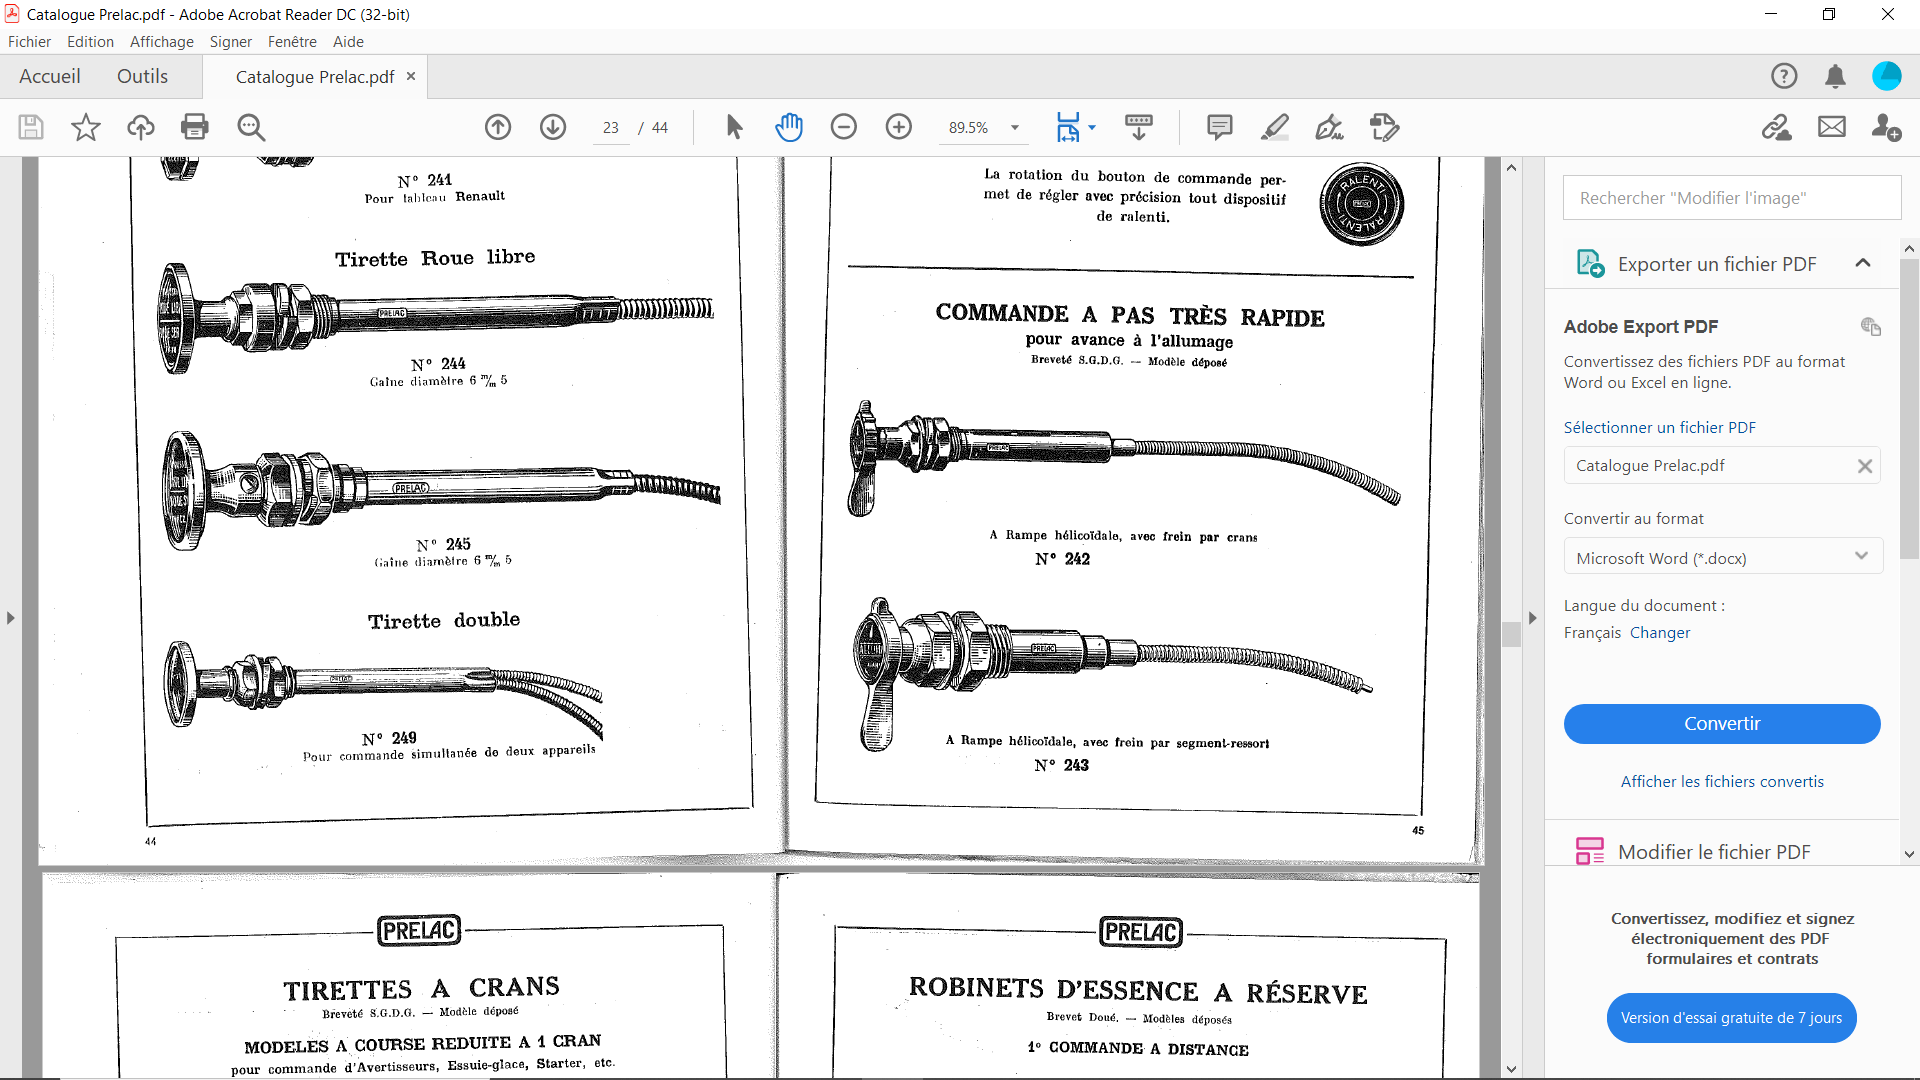The height and width of the screenshot is (1080, 1920).
Task: Click the document vertical scrollbar thumb
Action: [x=1511, y=634]
